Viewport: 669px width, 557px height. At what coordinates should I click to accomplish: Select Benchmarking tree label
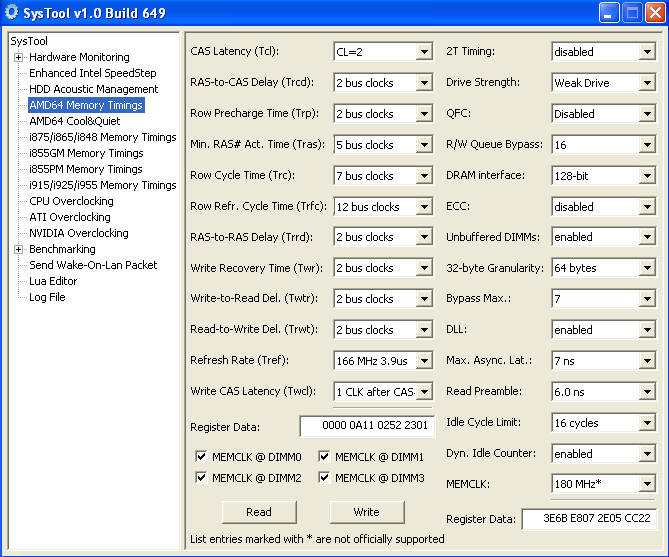pos(62,249)
